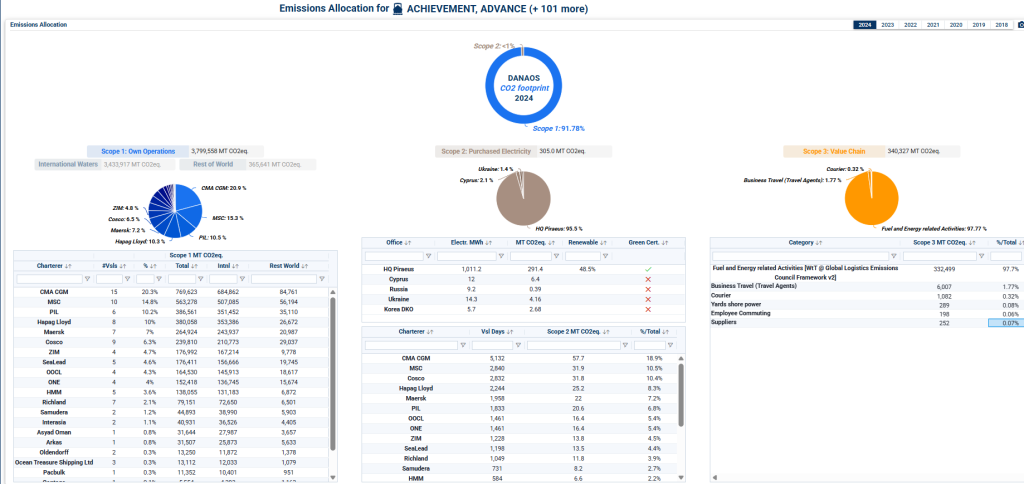Click the 5,132 Vsl Days cell for CMA CGM

(x=496, y=359)
